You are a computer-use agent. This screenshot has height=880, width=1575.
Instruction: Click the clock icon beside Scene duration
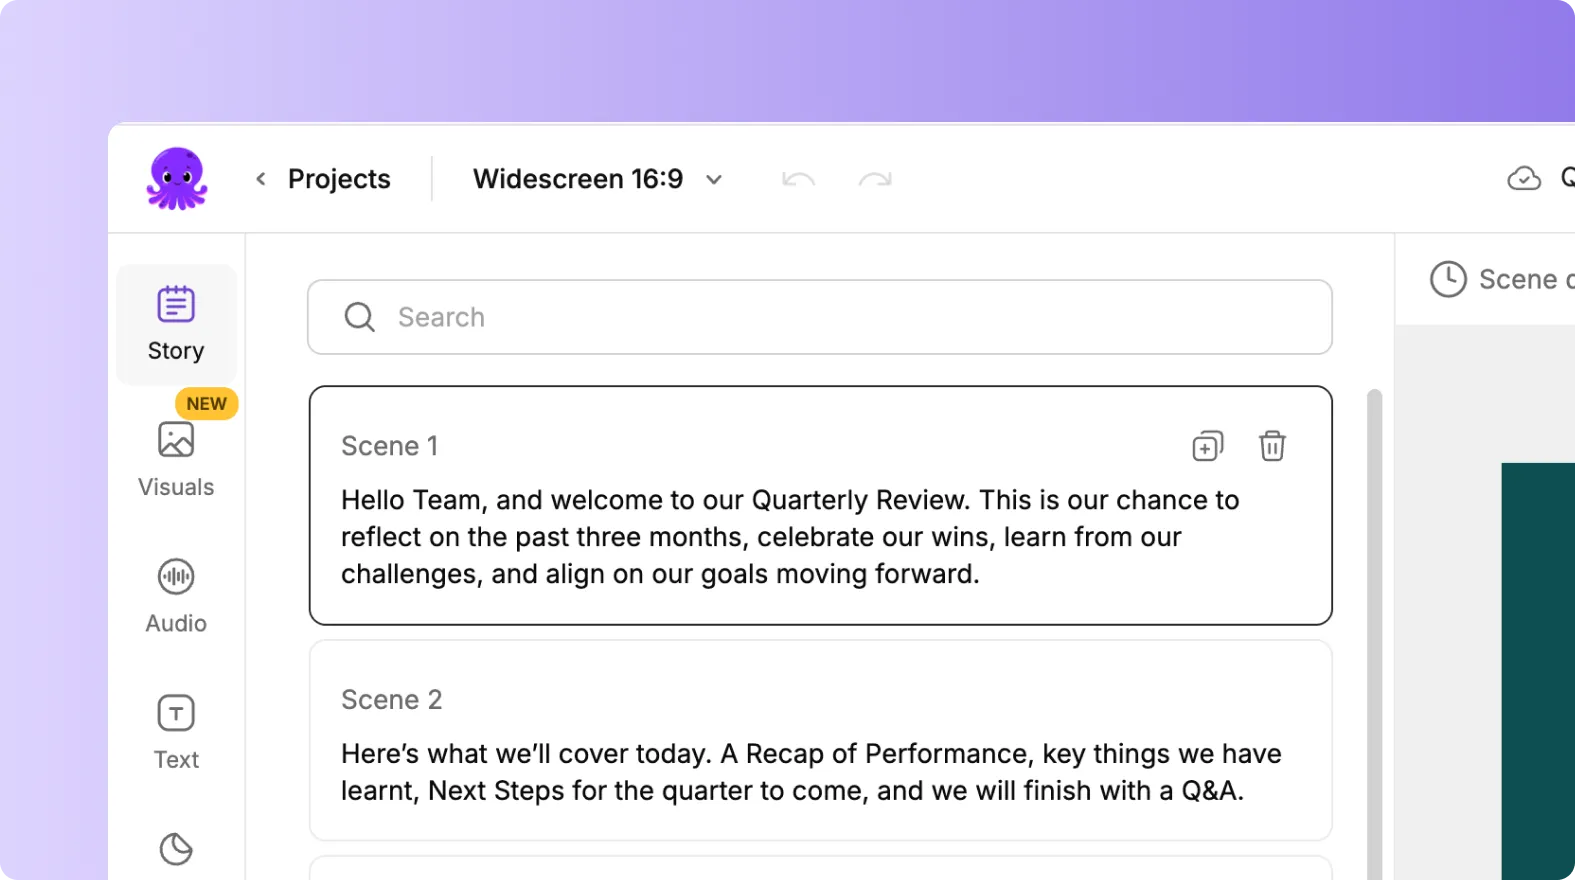(1448, 279)
